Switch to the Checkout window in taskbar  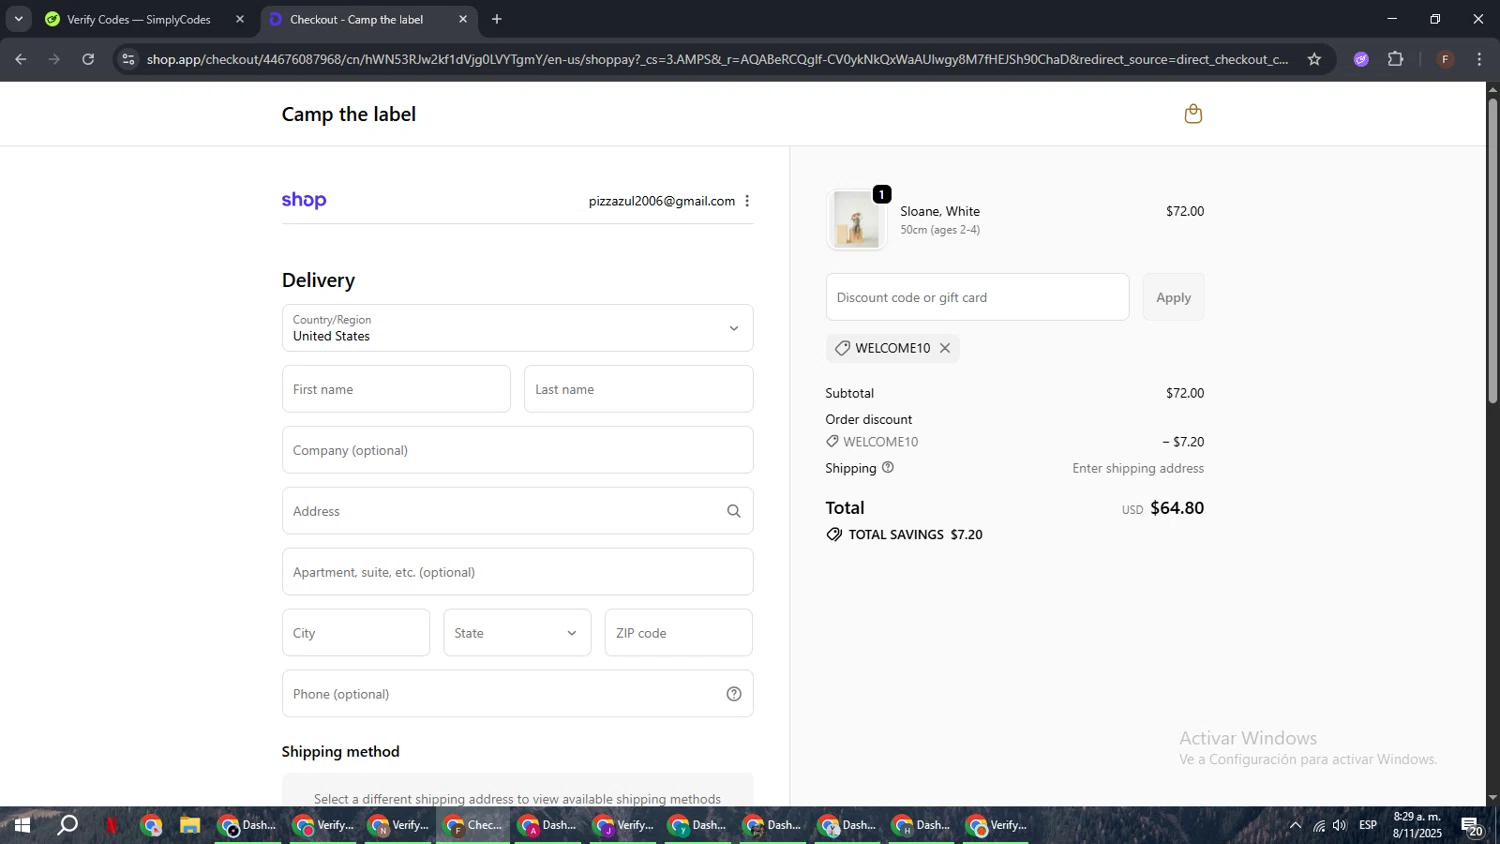[x=473, y=825]
